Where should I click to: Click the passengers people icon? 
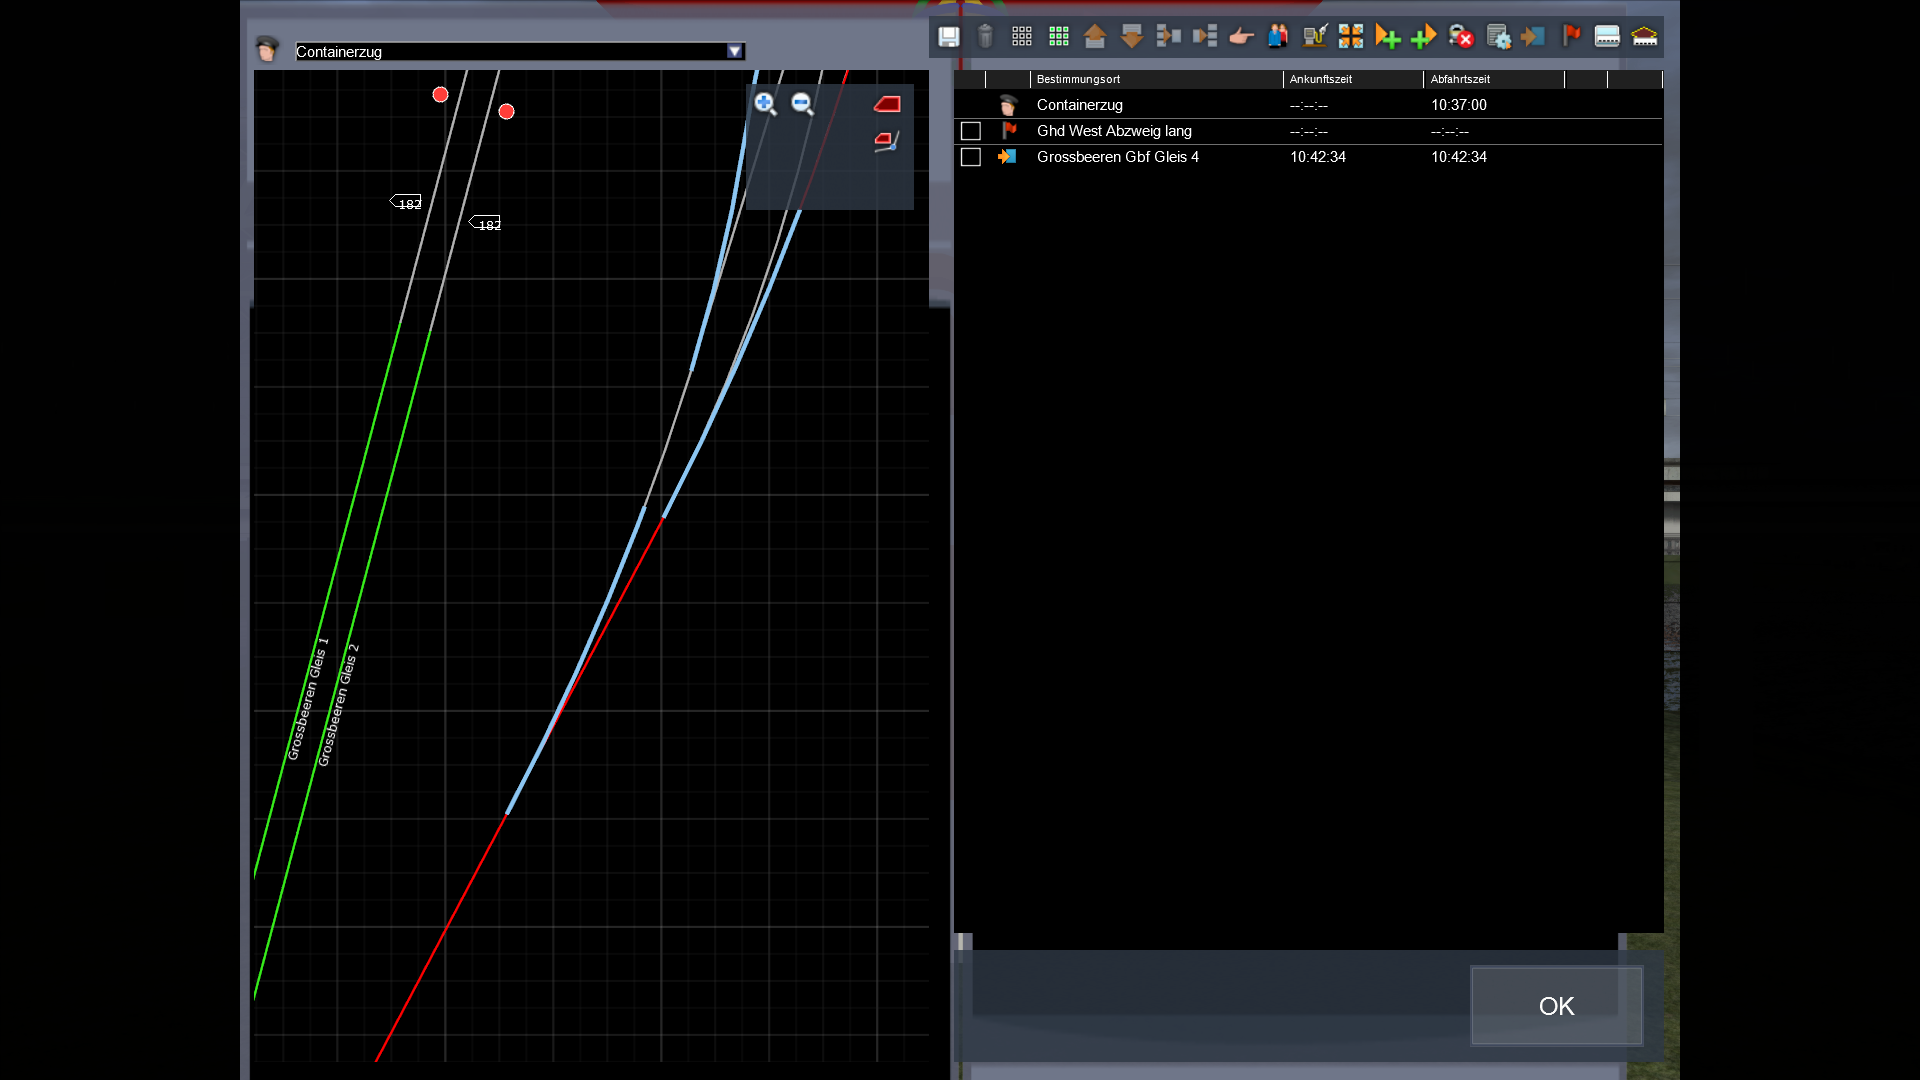pyautogui.click(x=1278, y=37)
